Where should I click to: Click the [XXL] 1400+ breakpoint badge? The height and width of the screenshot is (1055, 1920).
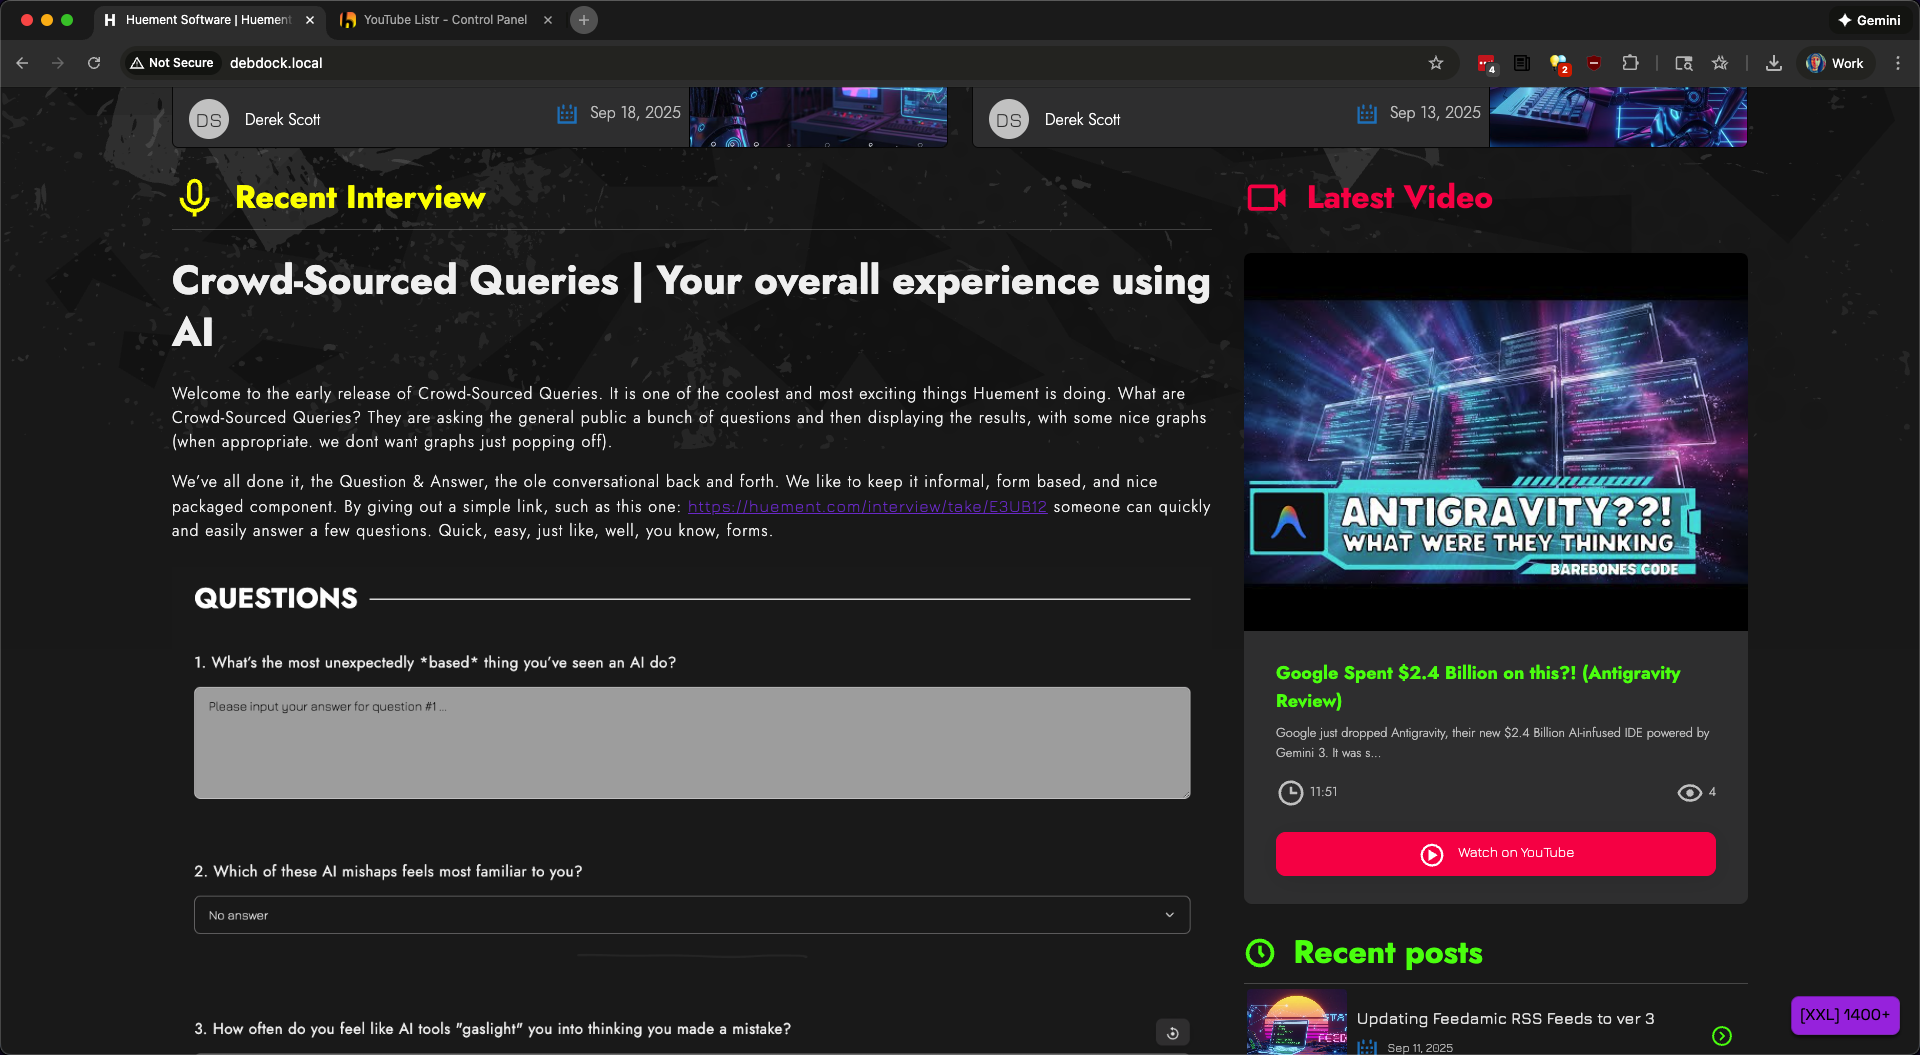(1845, 1015)
